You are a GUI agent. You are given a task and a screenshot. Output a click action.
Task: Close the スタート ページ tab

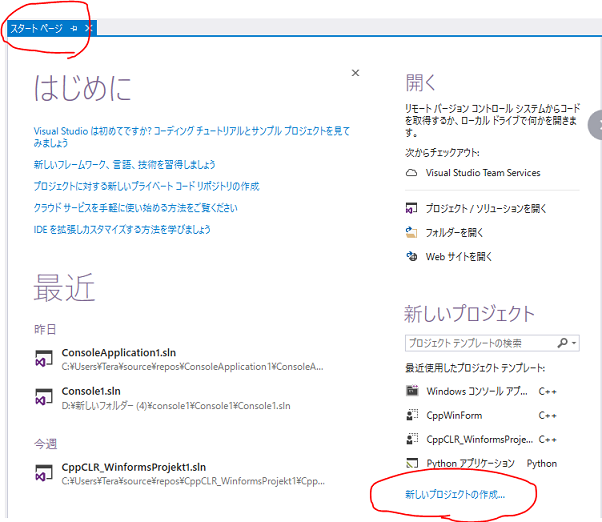[89, 28]
